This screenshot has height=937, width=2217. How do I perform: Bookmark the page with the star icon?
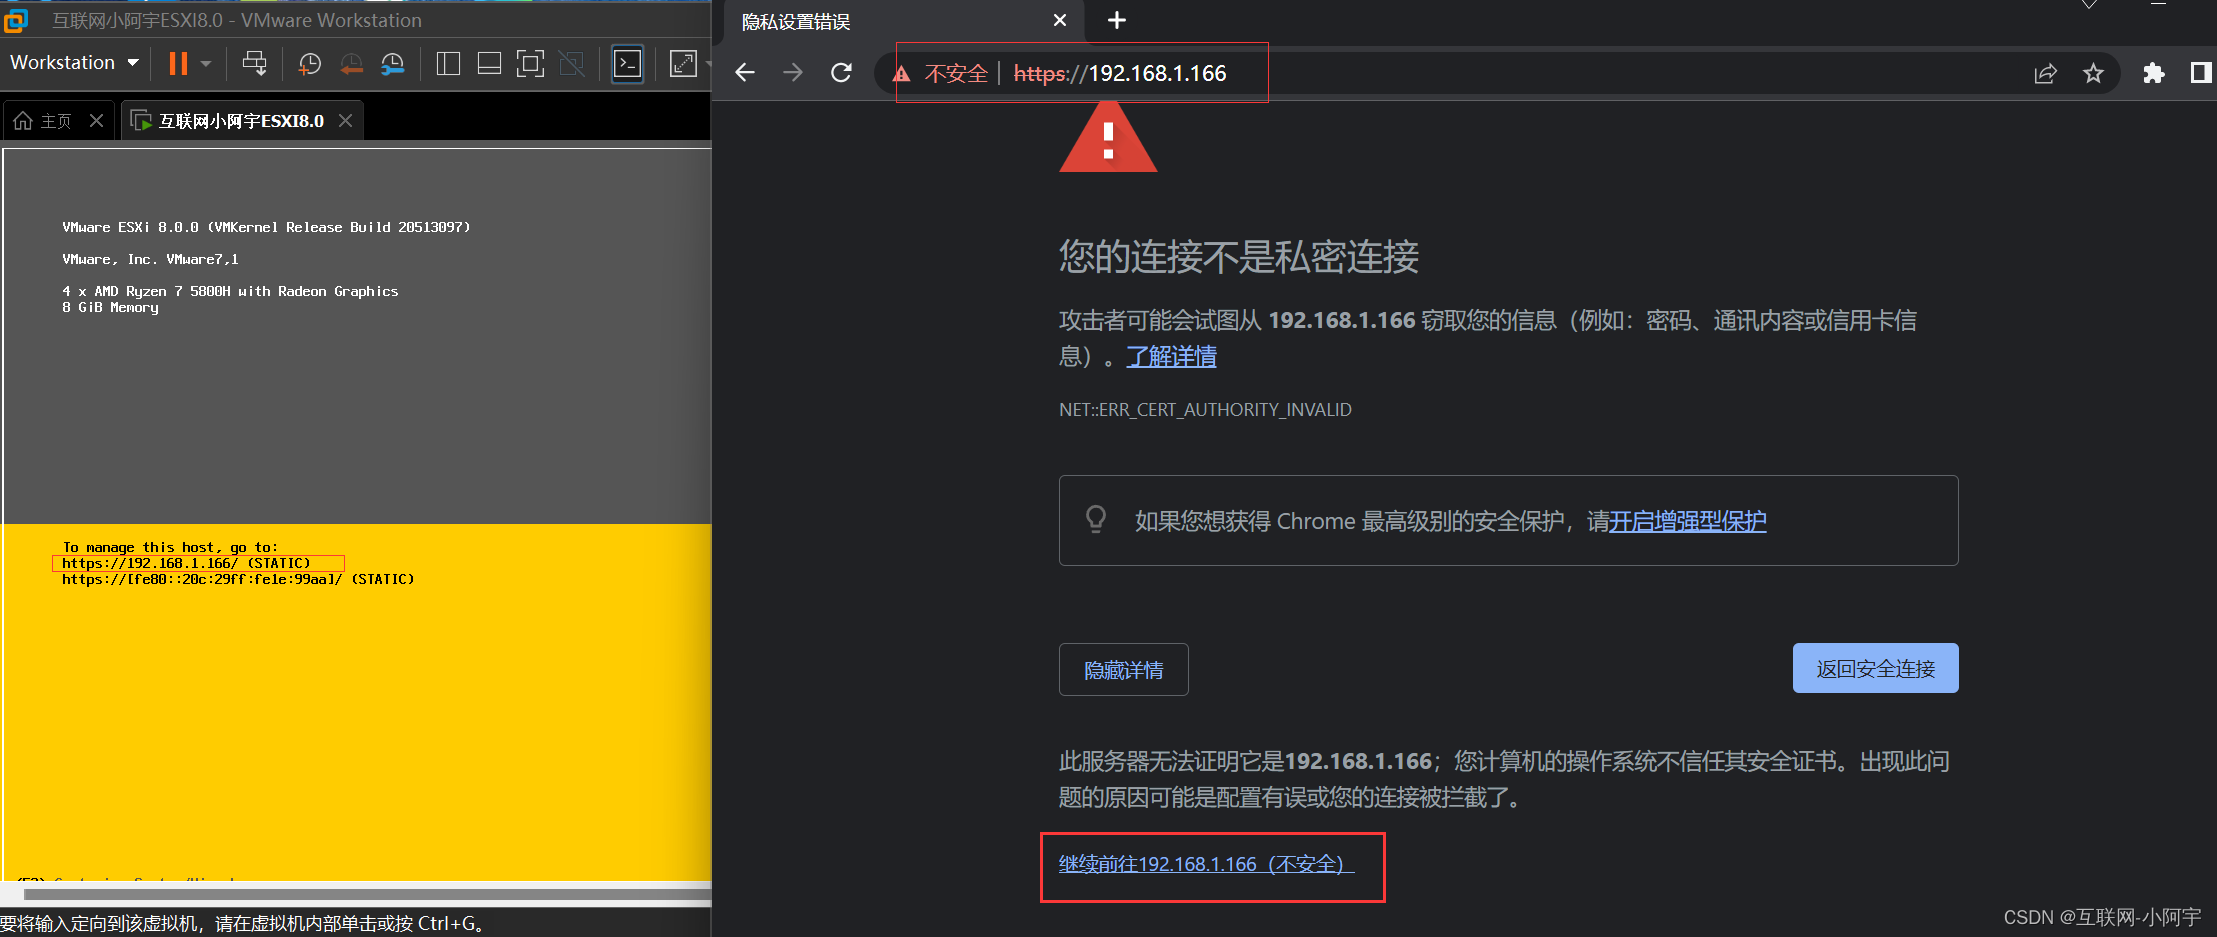pos(2094,72)
